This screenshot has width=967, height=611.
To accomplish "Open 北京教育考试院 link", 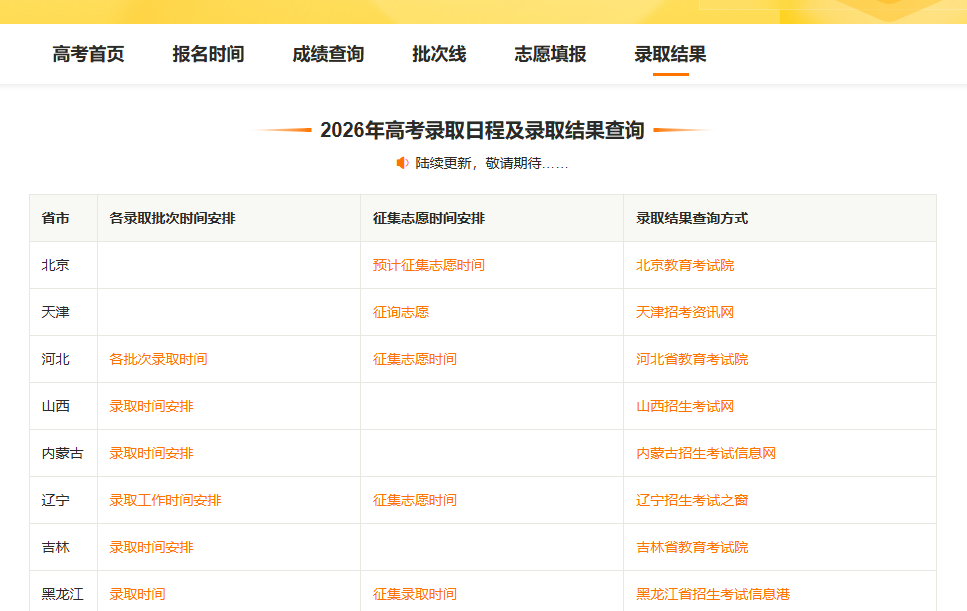I will [x=685, y=265].
